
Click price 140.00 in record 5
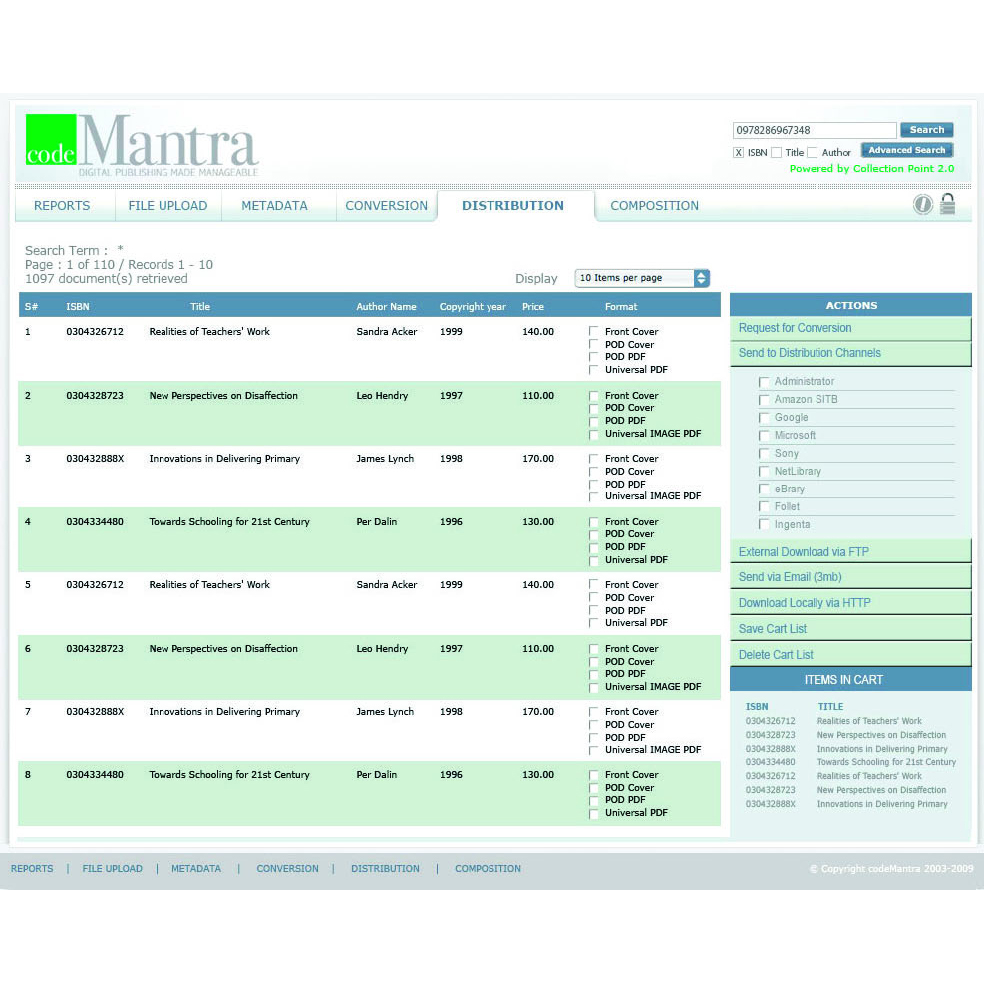538,585
